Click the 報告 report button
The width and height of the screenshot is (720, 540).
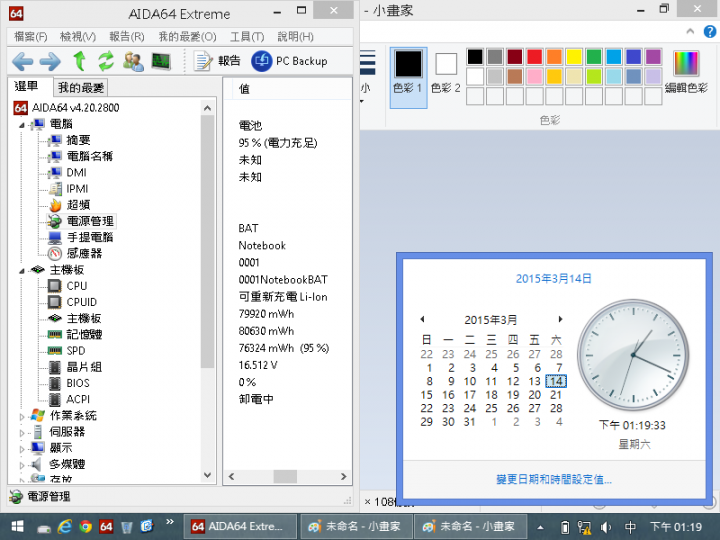pyautogui.click(x=217, y=61)
